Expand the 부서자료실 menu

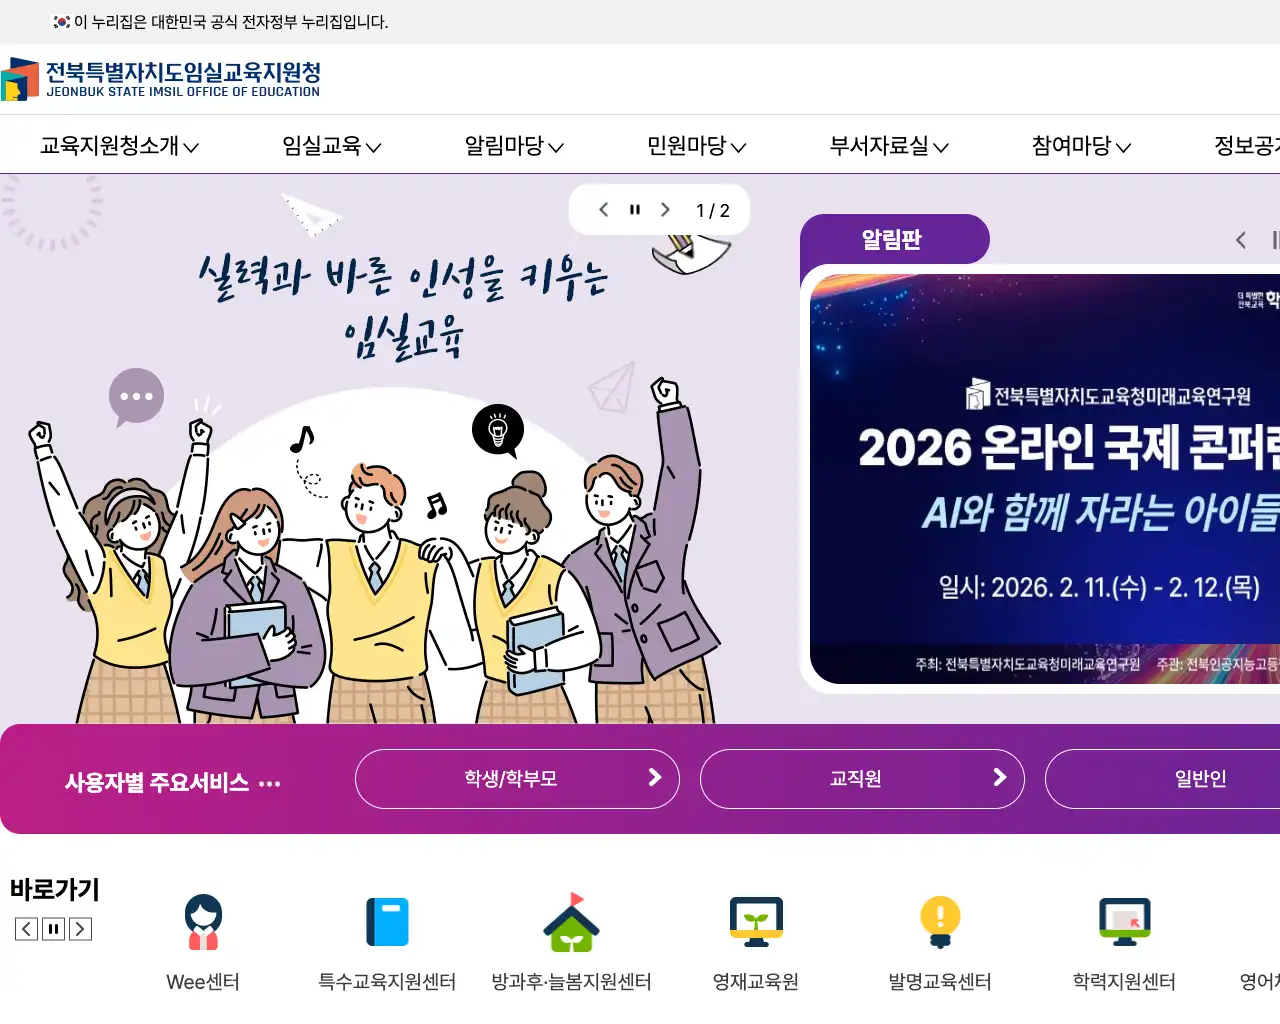pyautogui.click(x=889, y=146)
